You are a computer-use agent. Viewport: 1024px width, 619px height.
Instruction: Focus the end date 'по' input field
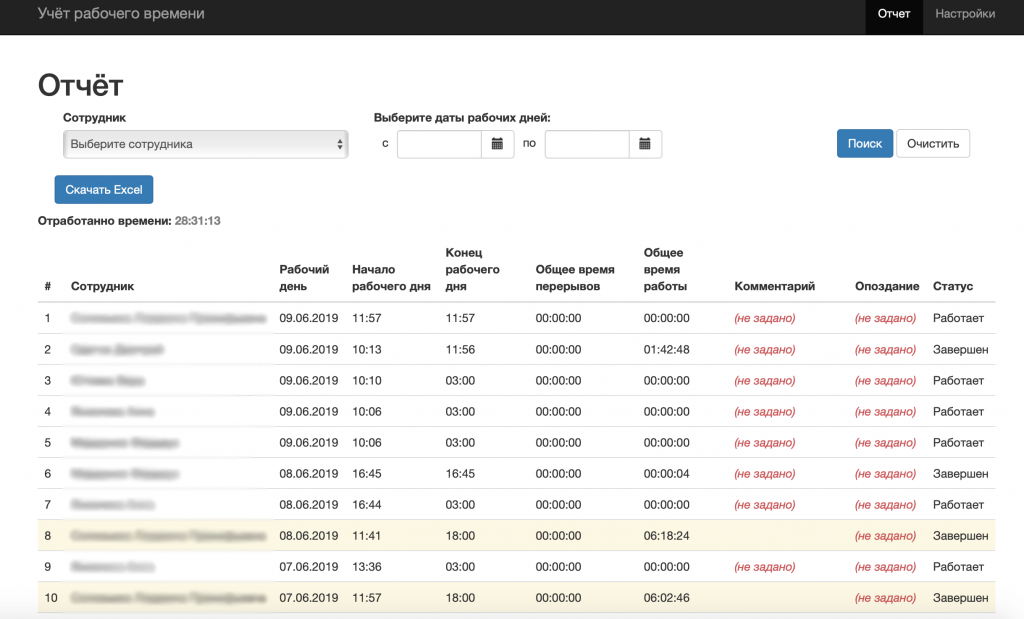point(587,144)
